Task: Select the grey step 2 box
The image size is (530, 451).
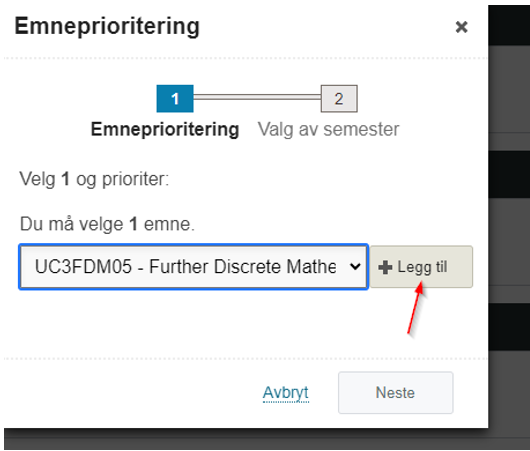Action: tap(339, 99)
